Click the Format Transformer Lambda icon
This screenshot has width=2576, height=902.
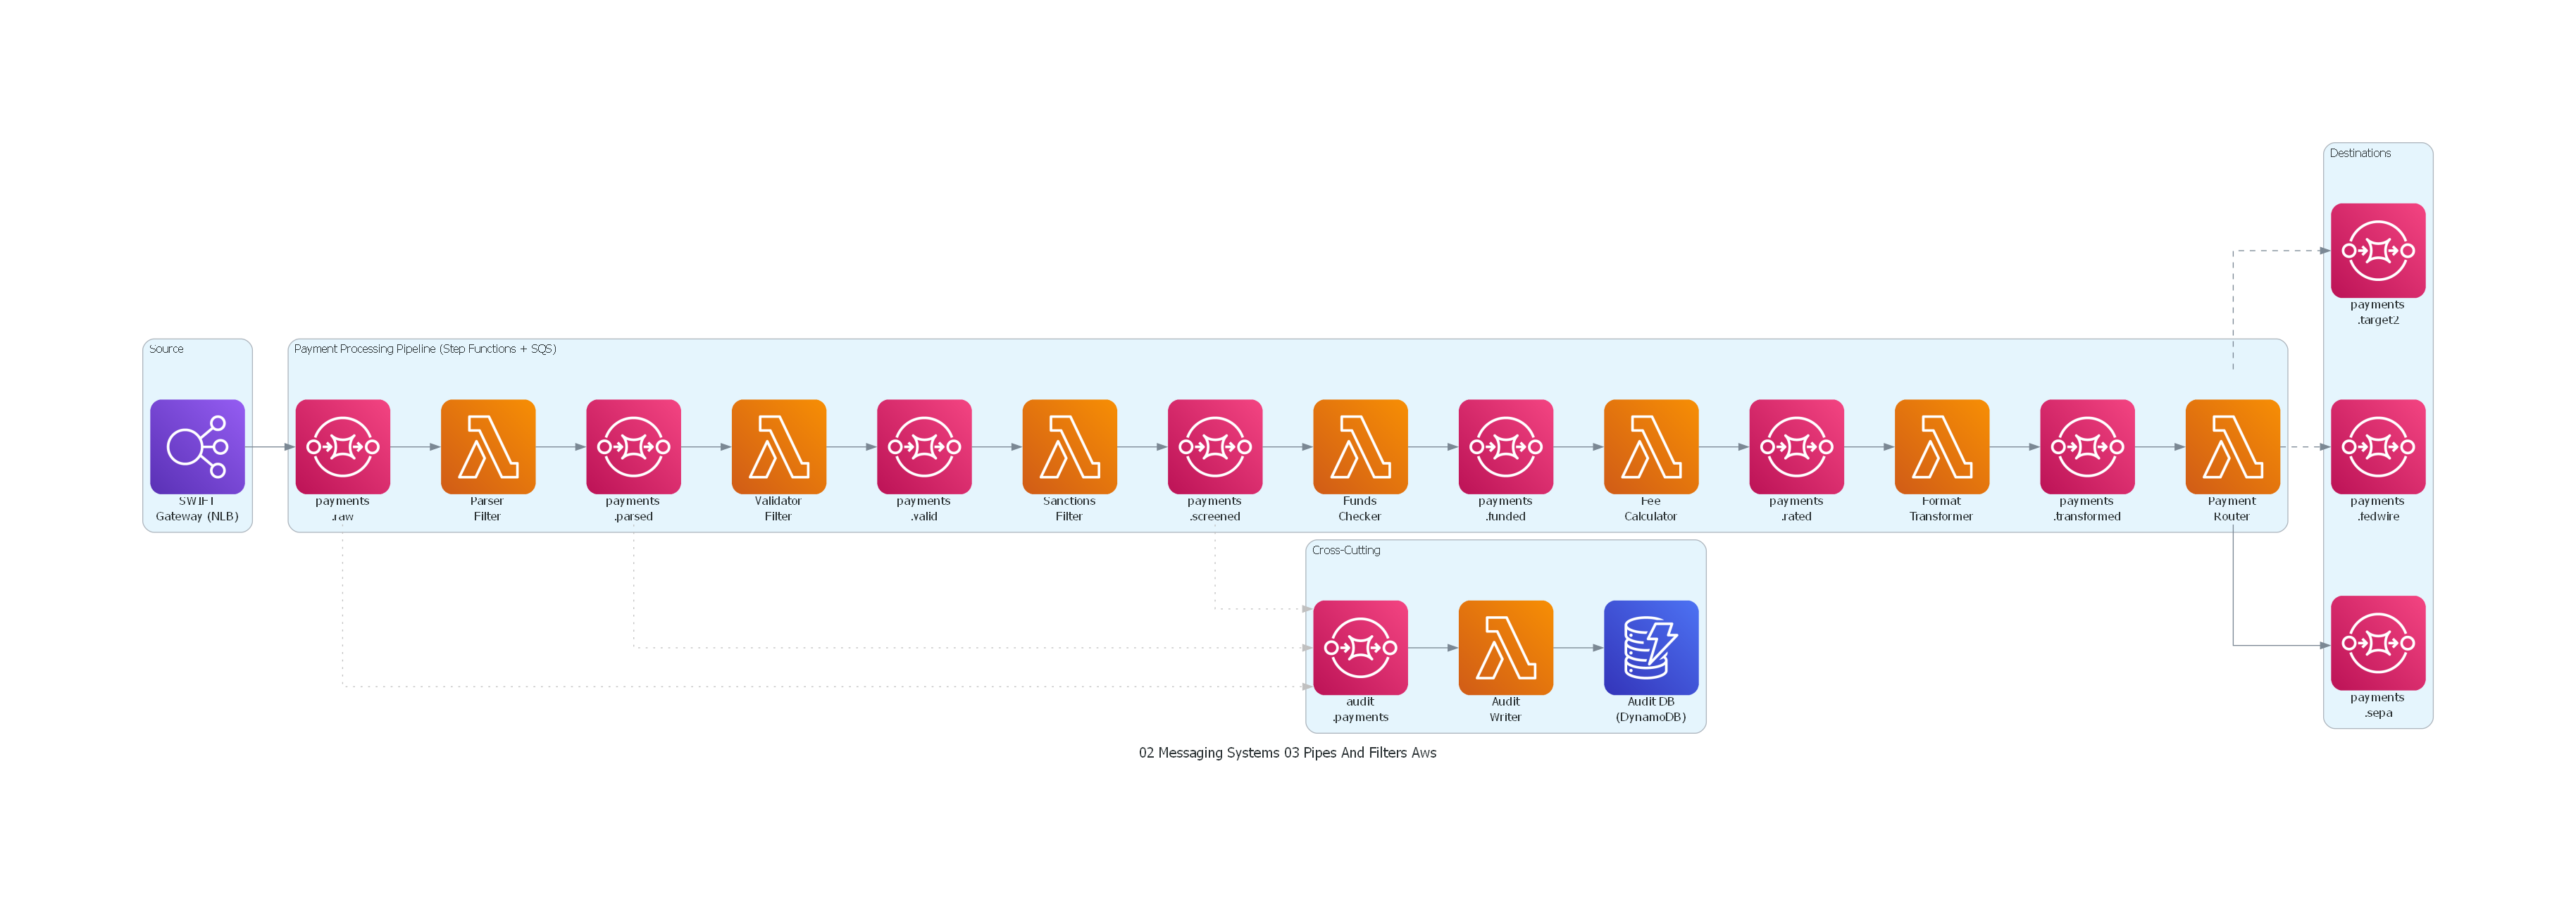(x=1942, y=446)
